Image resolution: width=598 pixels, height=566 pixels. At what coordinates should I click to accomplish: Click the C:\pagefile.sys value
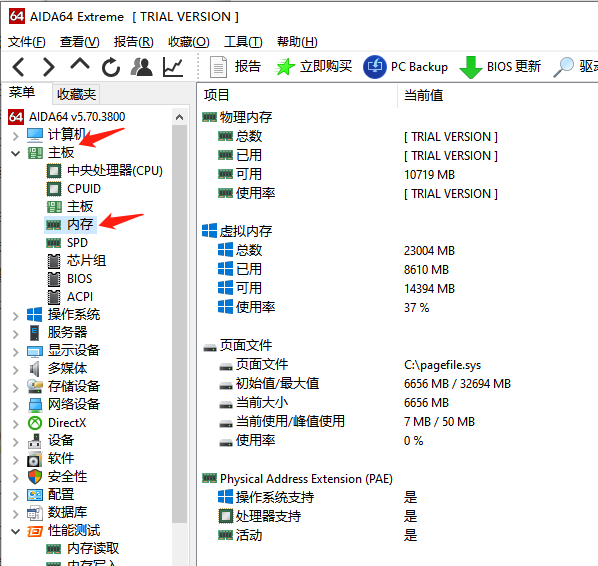click(x=442, y=365)
